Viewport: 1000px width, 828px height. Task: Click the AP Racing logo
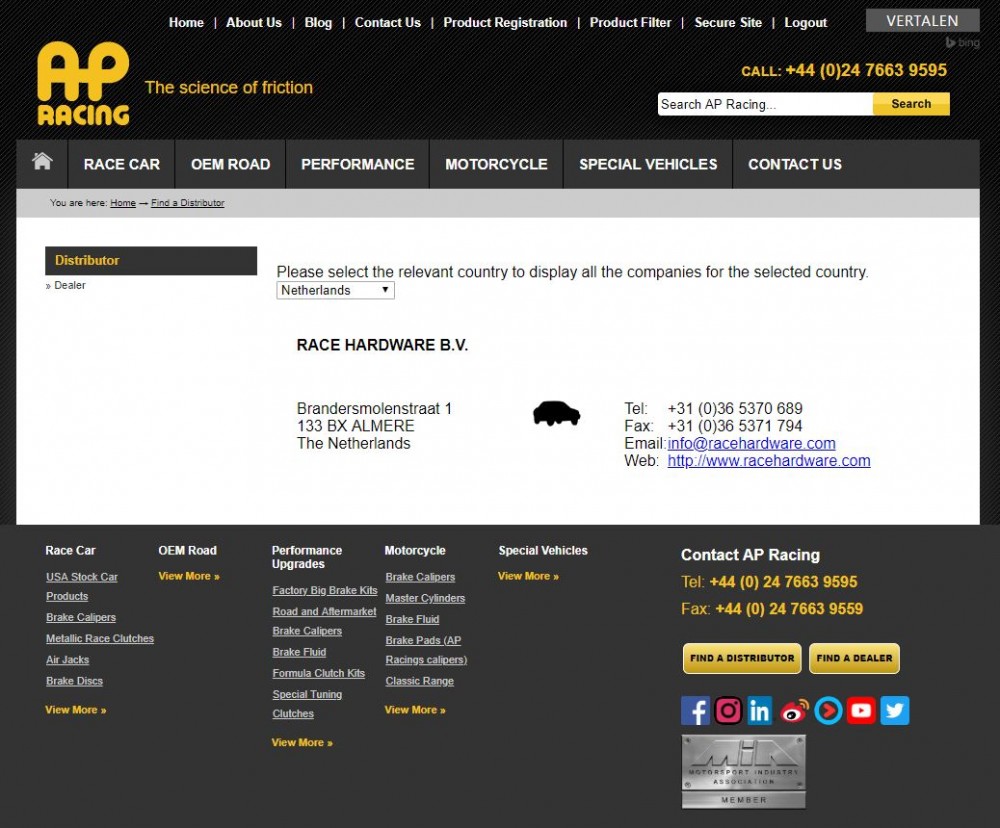[83, 84]
